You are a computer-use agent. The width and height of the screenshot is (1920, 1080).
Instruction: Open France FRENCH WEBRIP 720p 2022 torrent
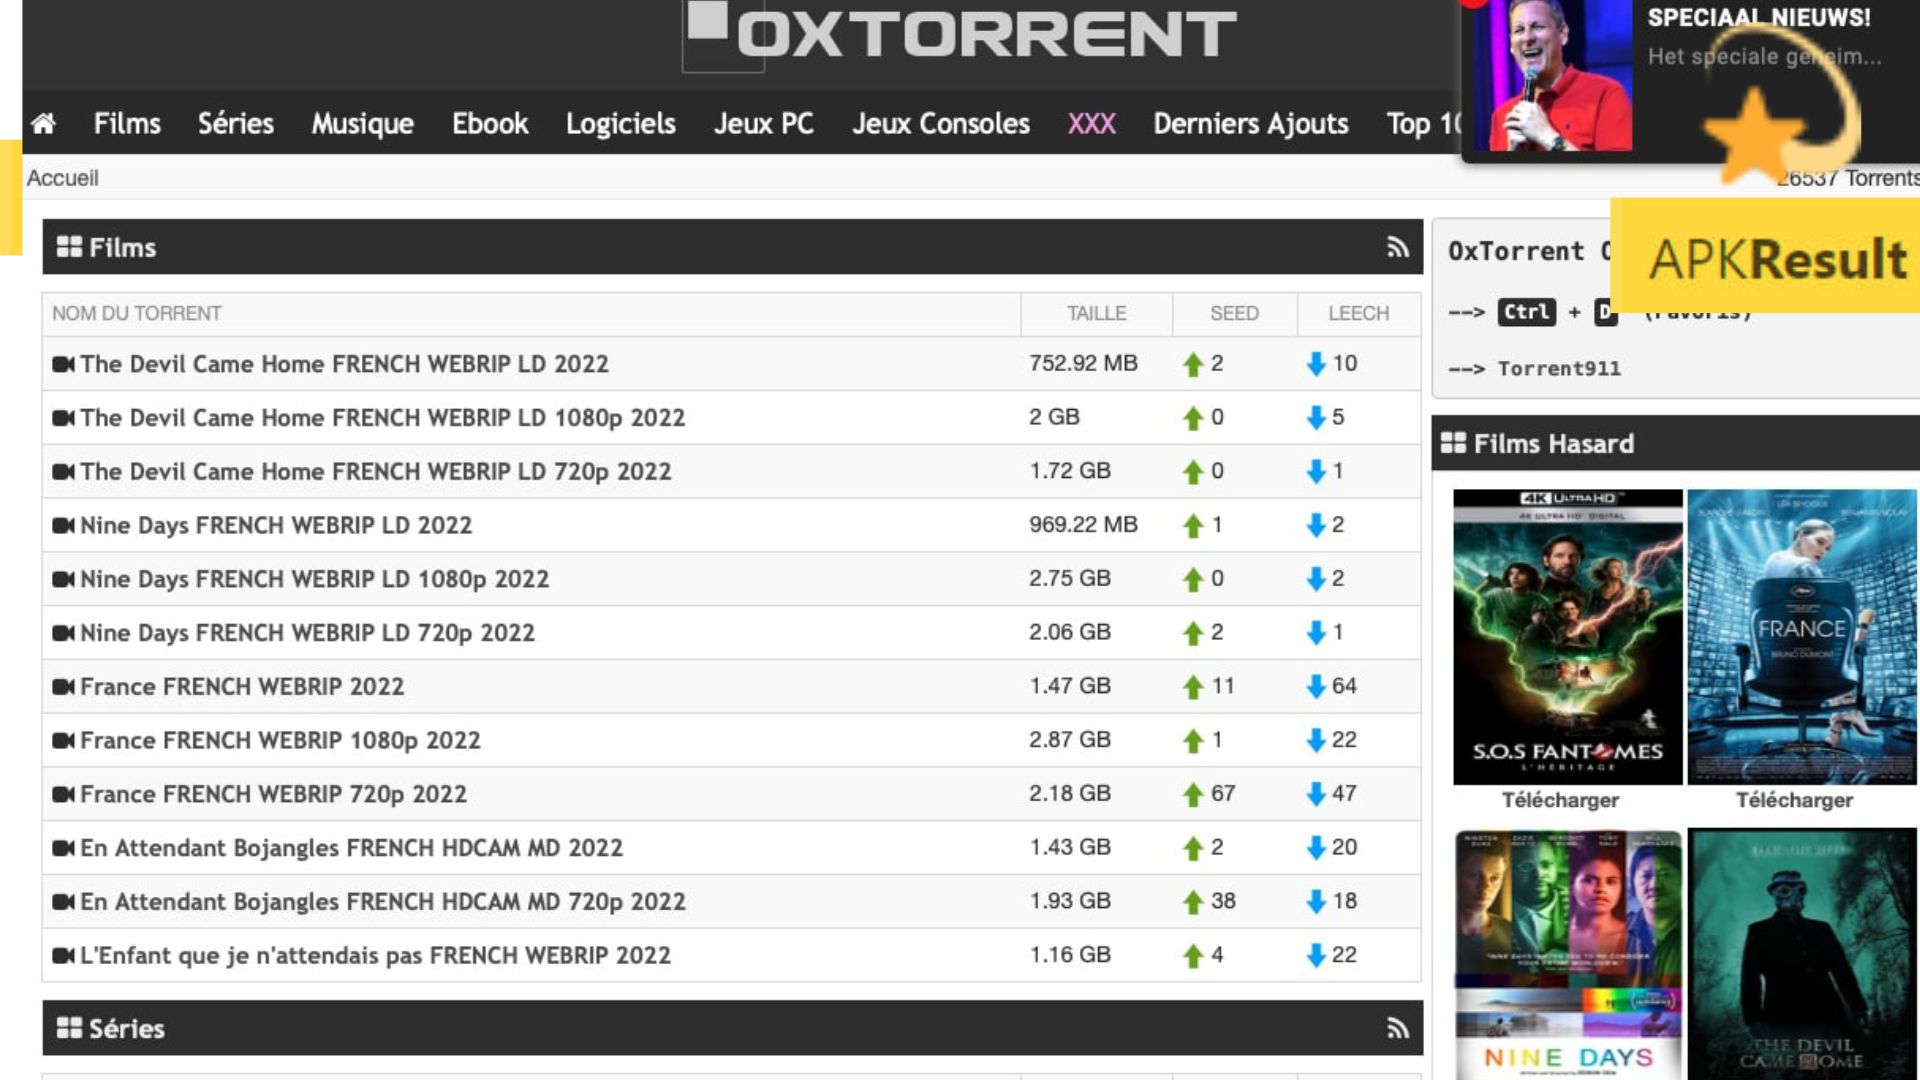[273, 794]
